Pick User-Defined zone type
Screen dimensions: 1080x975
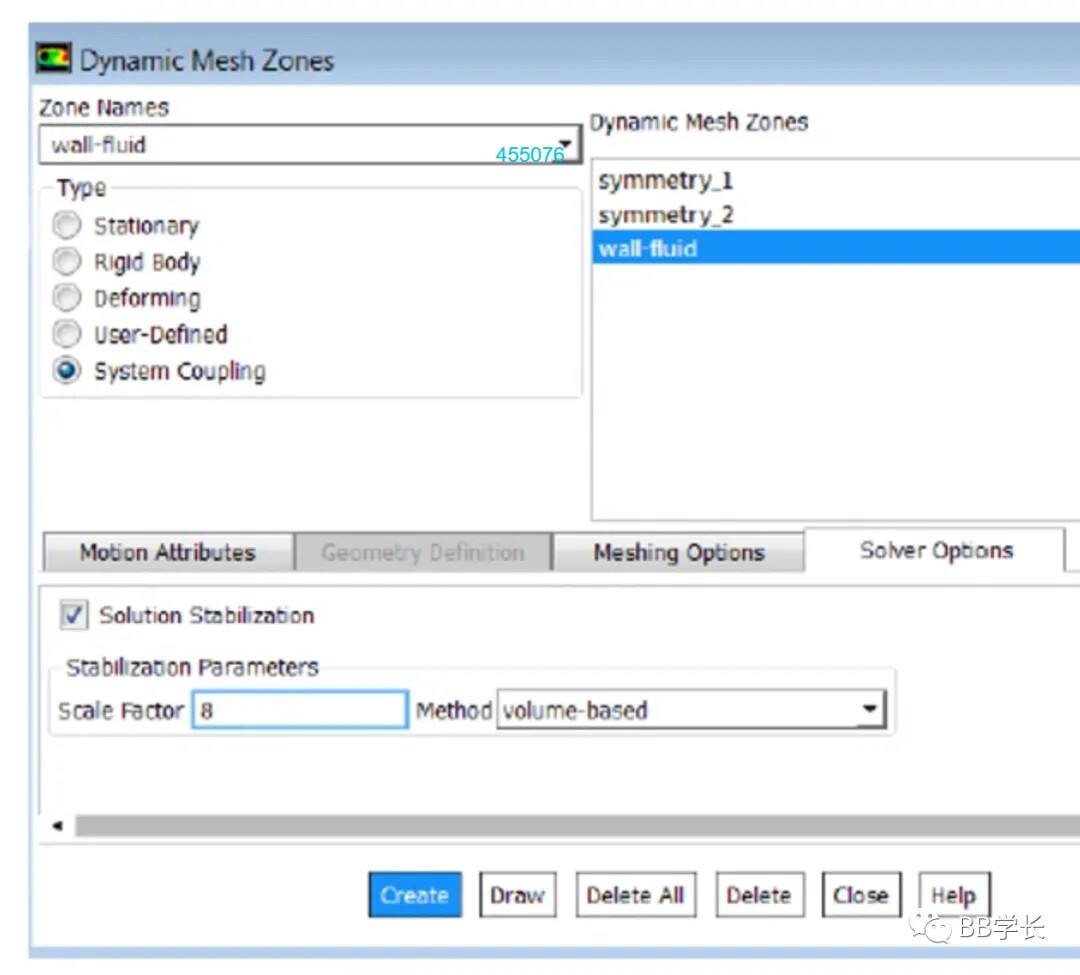click(67, 334)
